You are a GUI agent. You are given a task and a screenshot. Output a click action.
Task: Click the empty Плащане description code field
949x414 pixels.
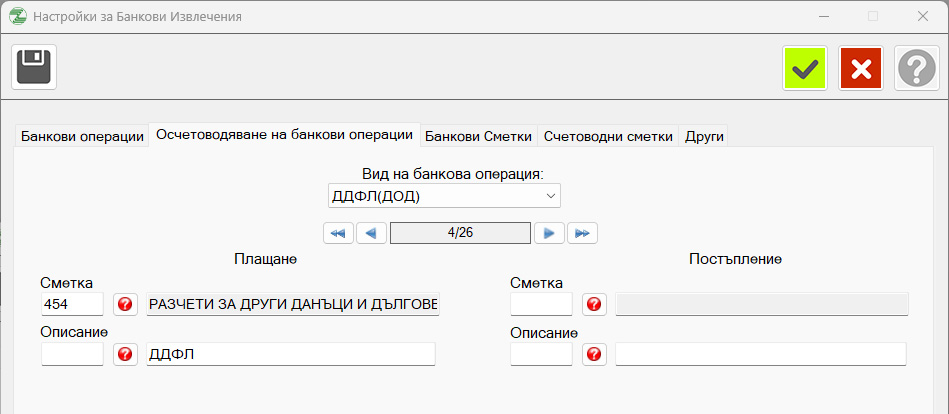coord(73,354)
